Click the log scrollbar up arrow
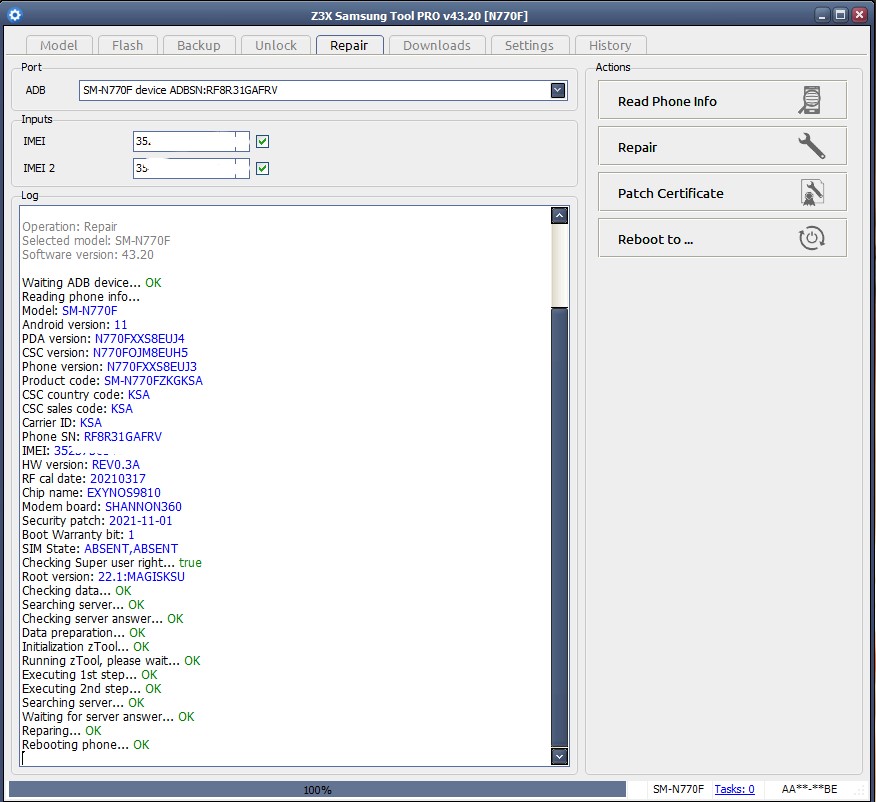Image resolution: width=876 pixels, height=802 pixels. pyautogui.click(x=559, y=216)
